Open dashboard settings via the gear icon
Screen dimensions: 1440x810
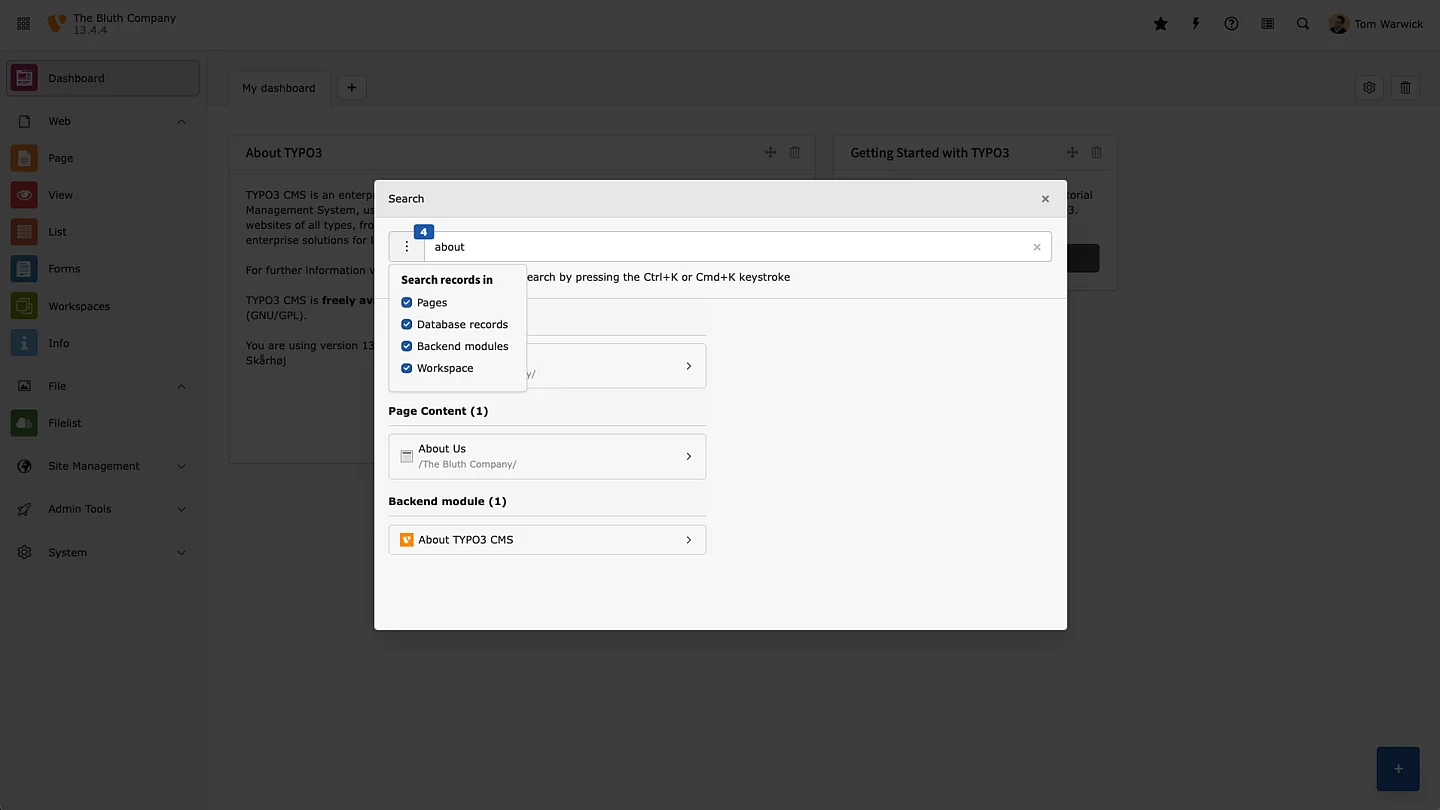pyautogui.click(x=1369, y=87)
